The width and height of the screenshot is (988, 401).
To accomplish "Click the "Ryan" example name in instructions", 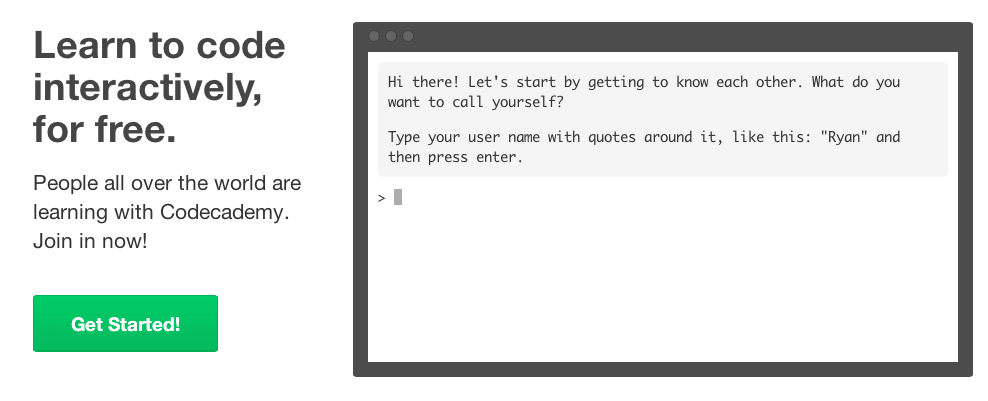I will [844, 137].
